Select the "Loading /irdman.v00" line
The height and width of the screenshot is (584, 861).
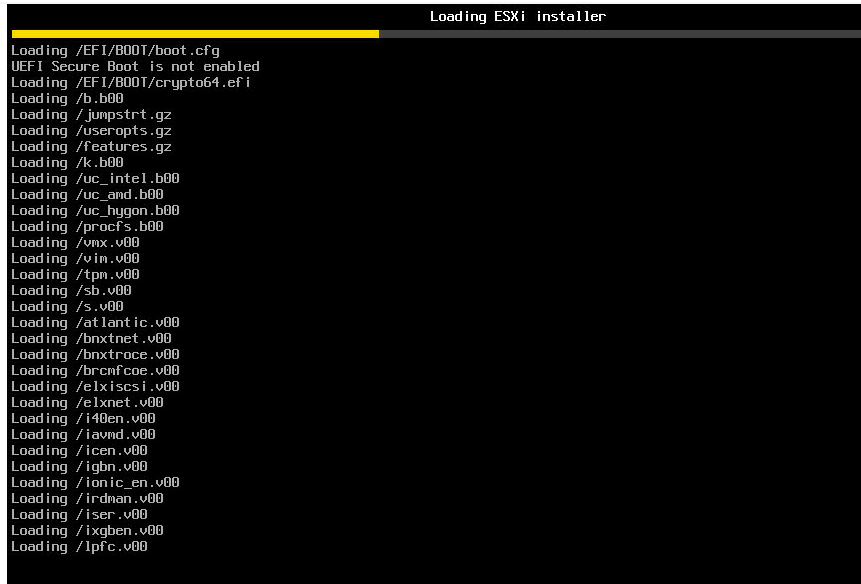coord(87,498)
